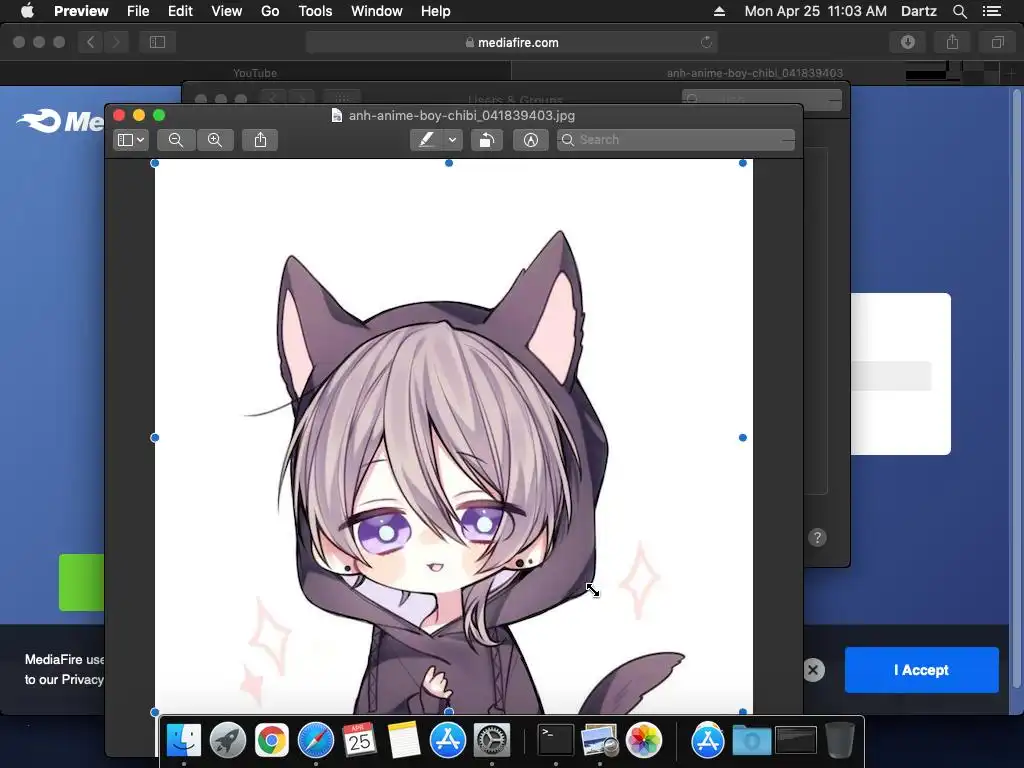Click the Safari page scrollbar at right edge

tap(1016, 389)
